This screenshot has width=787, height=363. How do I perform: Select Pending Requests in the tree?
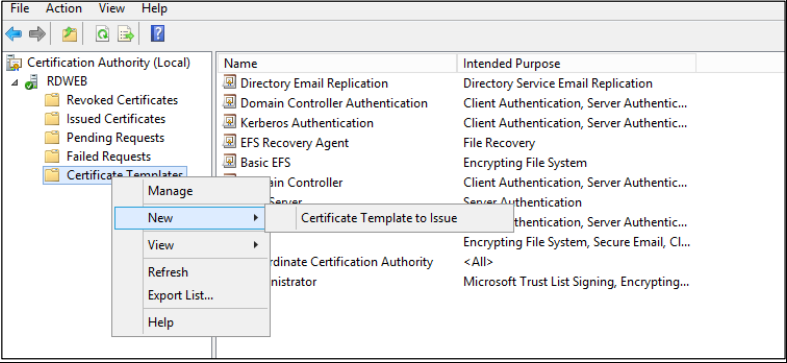point(115,138)
